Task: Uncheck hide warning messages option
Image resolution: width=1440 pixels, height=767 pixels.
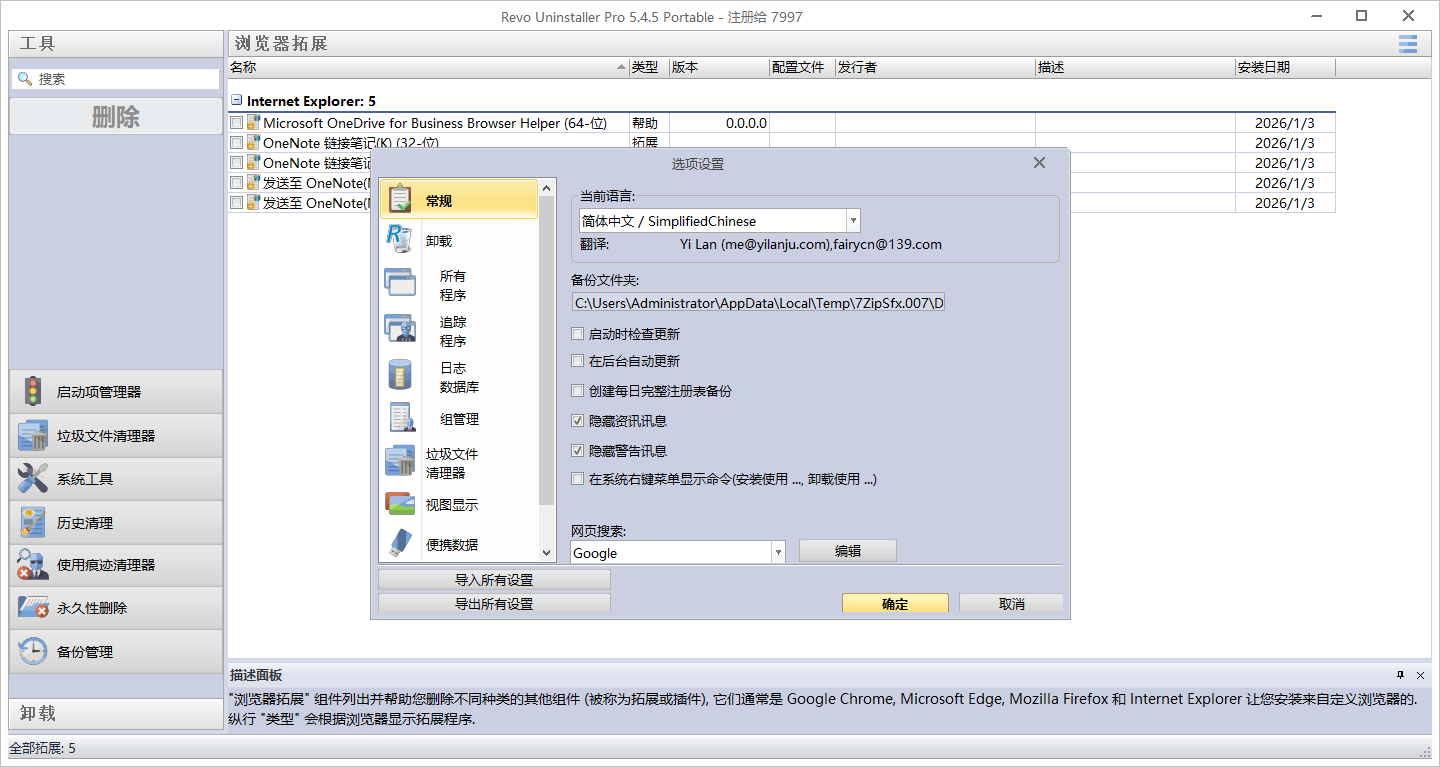Action: [577, 450]
